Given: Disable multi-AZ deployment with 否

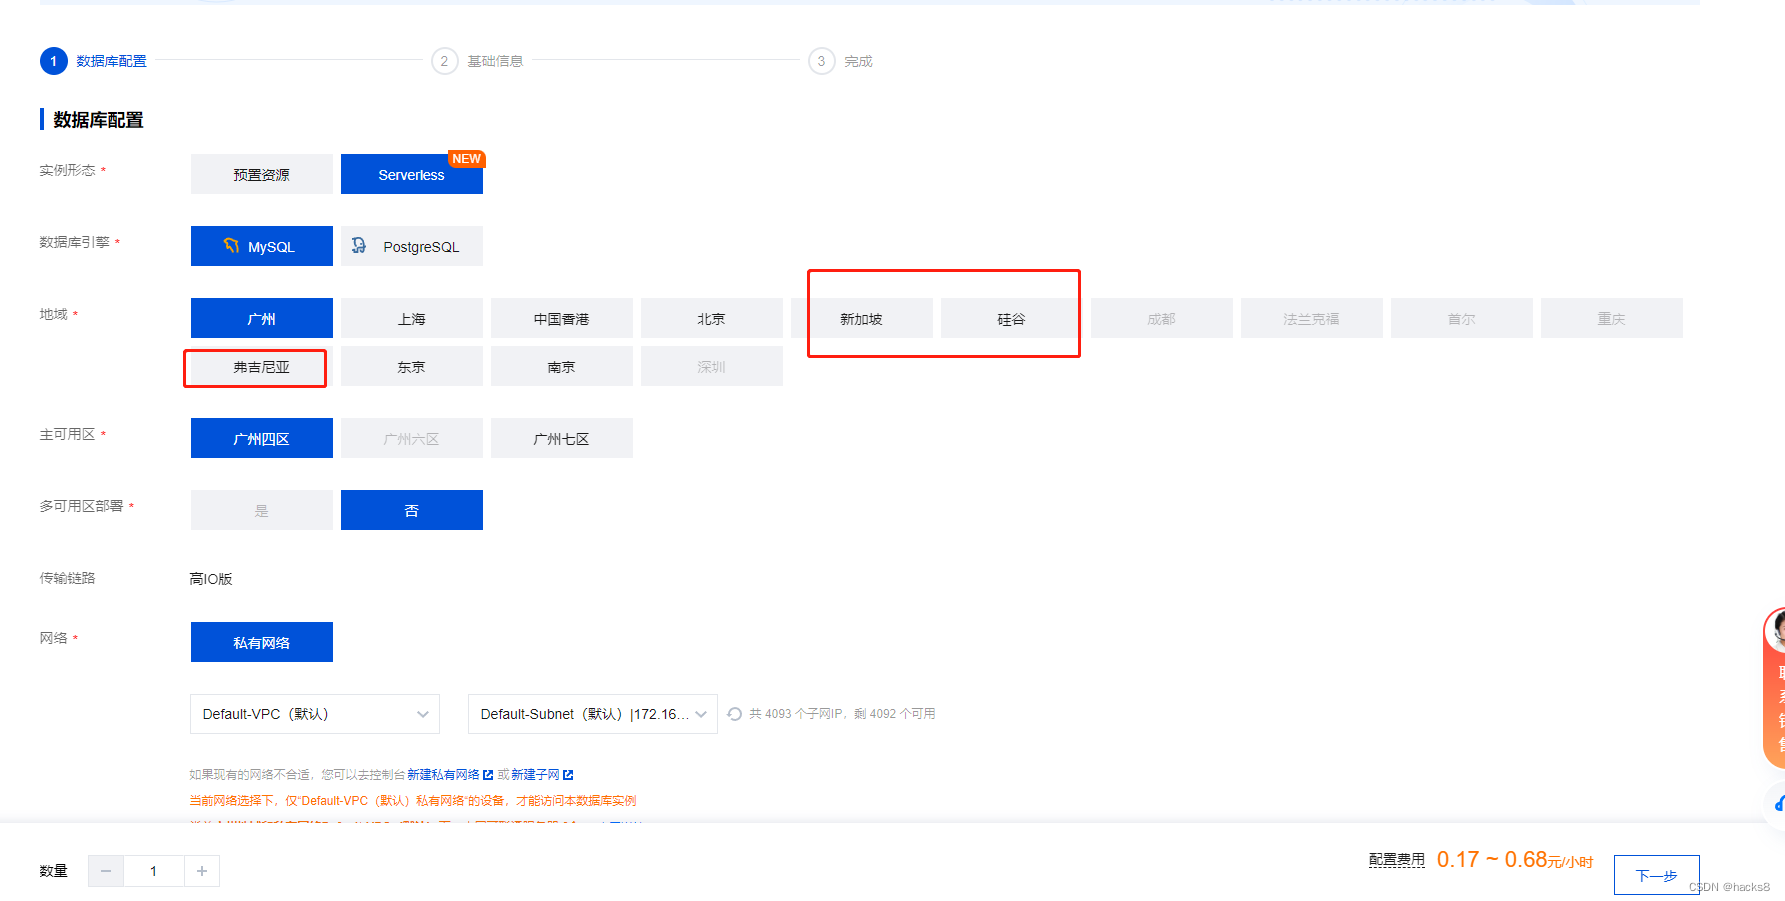Looking at the screenshot, I should [411, 510].
